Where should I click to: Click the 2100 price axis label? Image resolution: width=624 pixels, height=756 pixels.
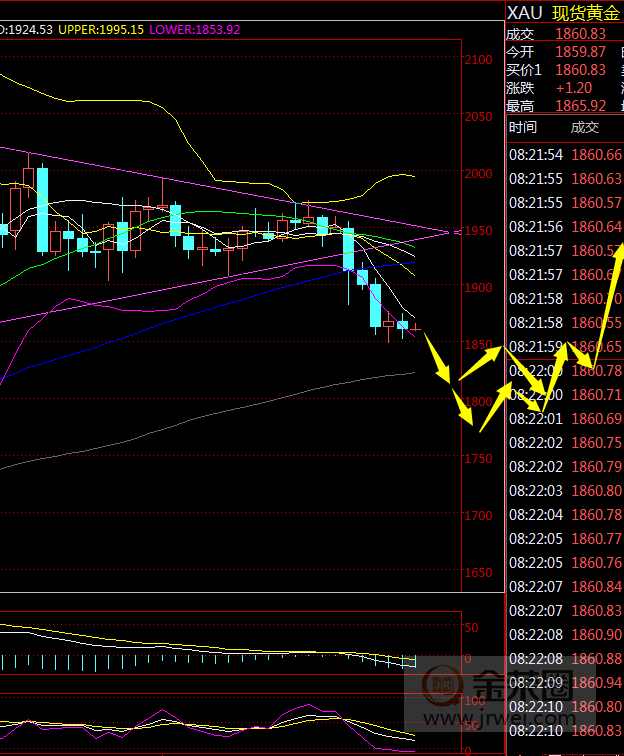point(480,60)
